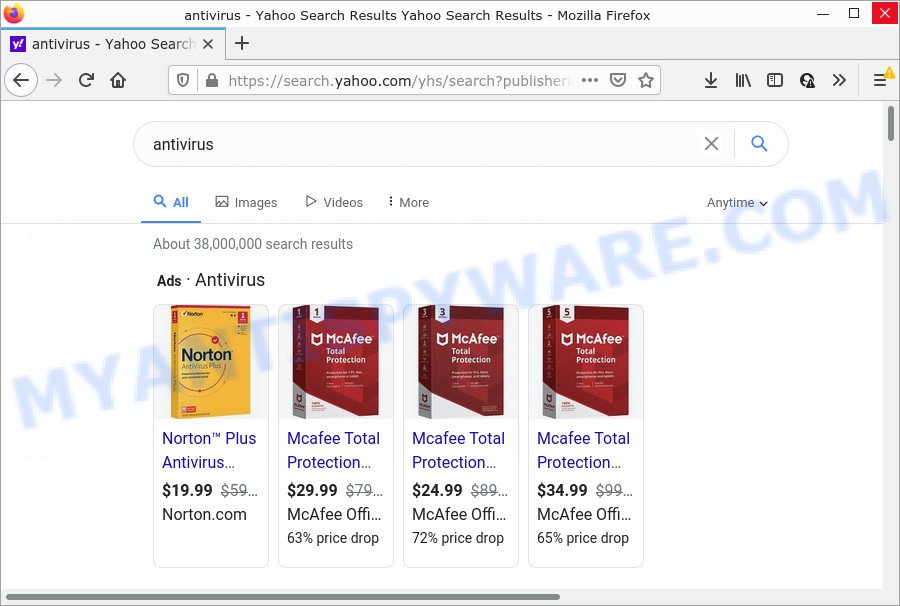The image size is (900, 606).
Task: Show more toolbar tools overflow
Action: point(839,80)
